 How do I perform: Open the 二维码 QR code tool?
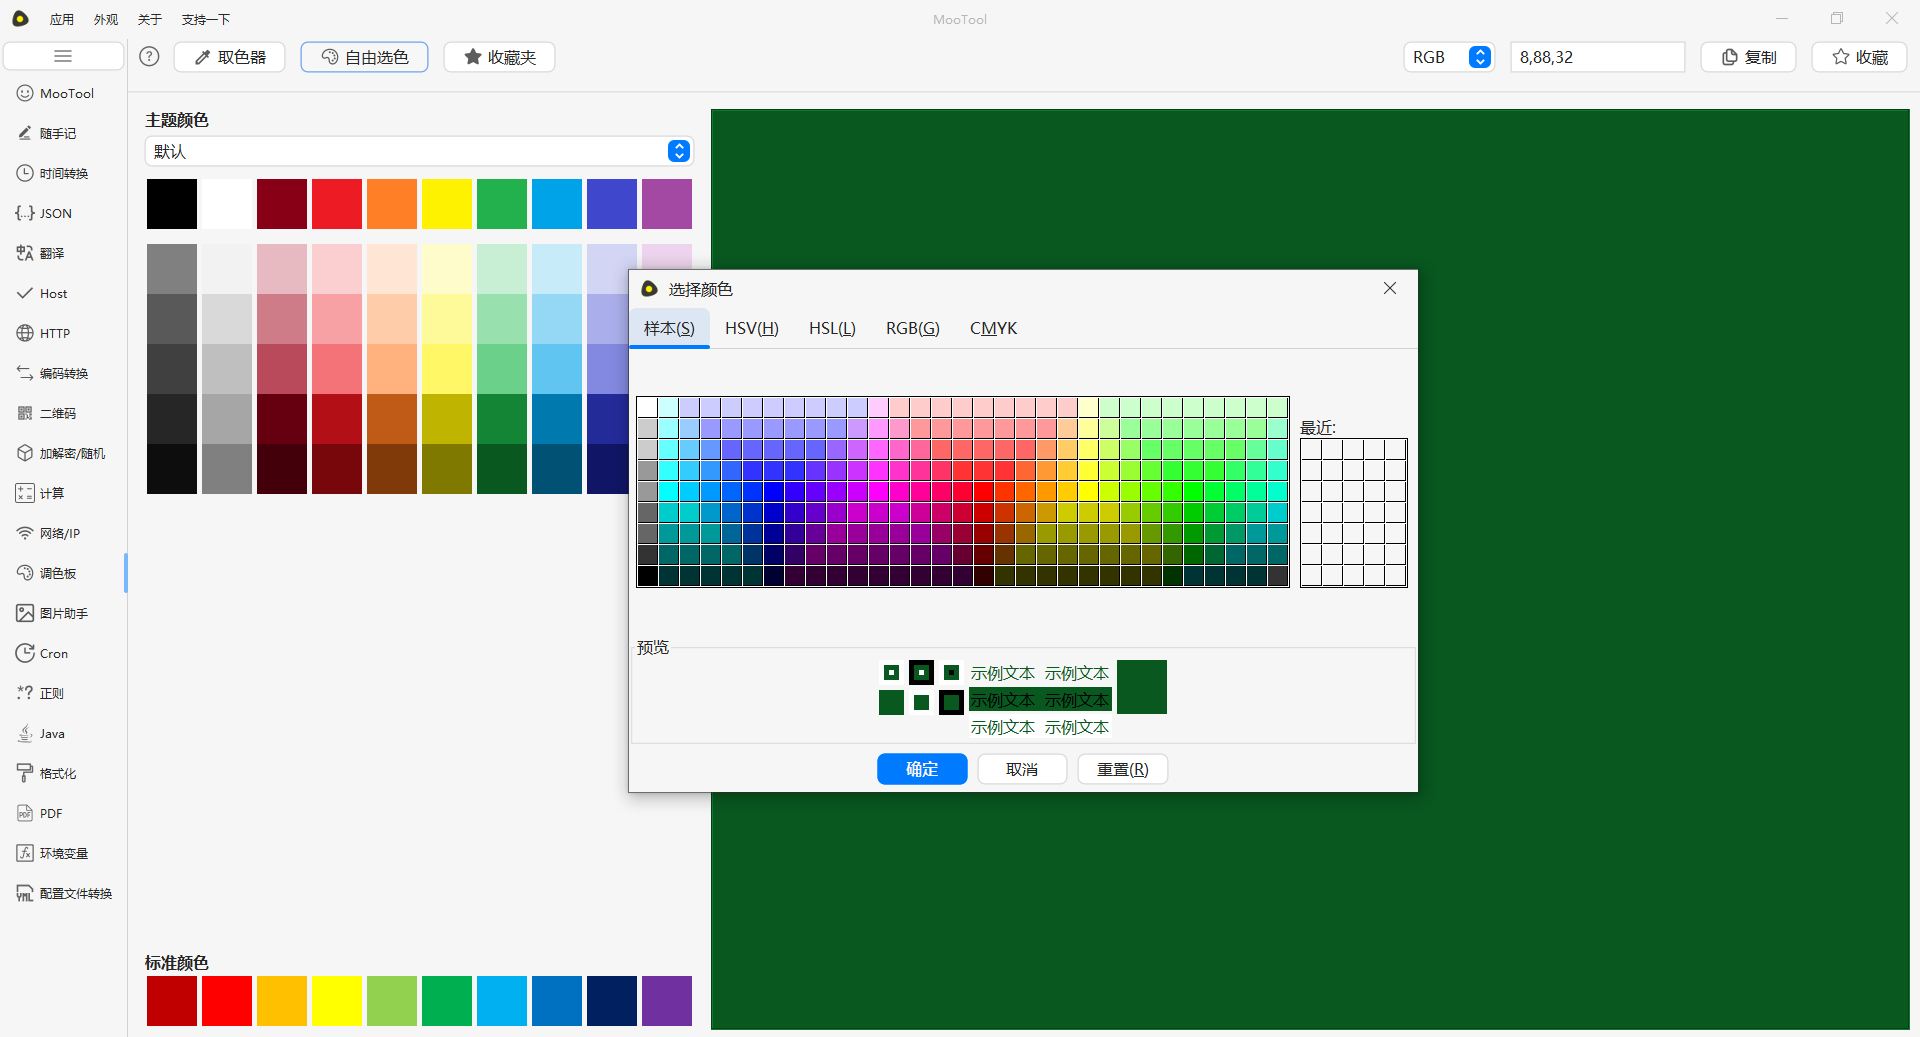tap(57, 413)
